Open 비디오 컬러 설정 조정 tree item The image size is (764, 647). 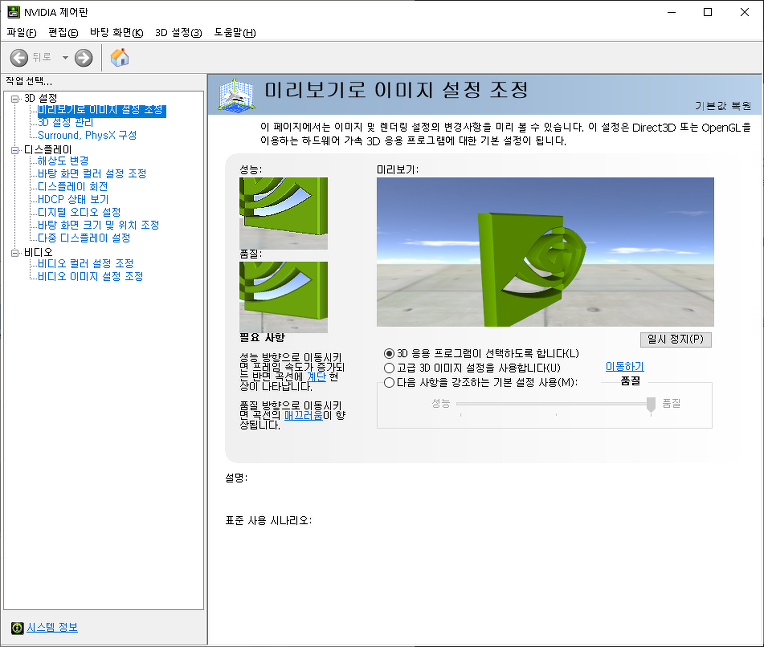click(x=85, y=264)
